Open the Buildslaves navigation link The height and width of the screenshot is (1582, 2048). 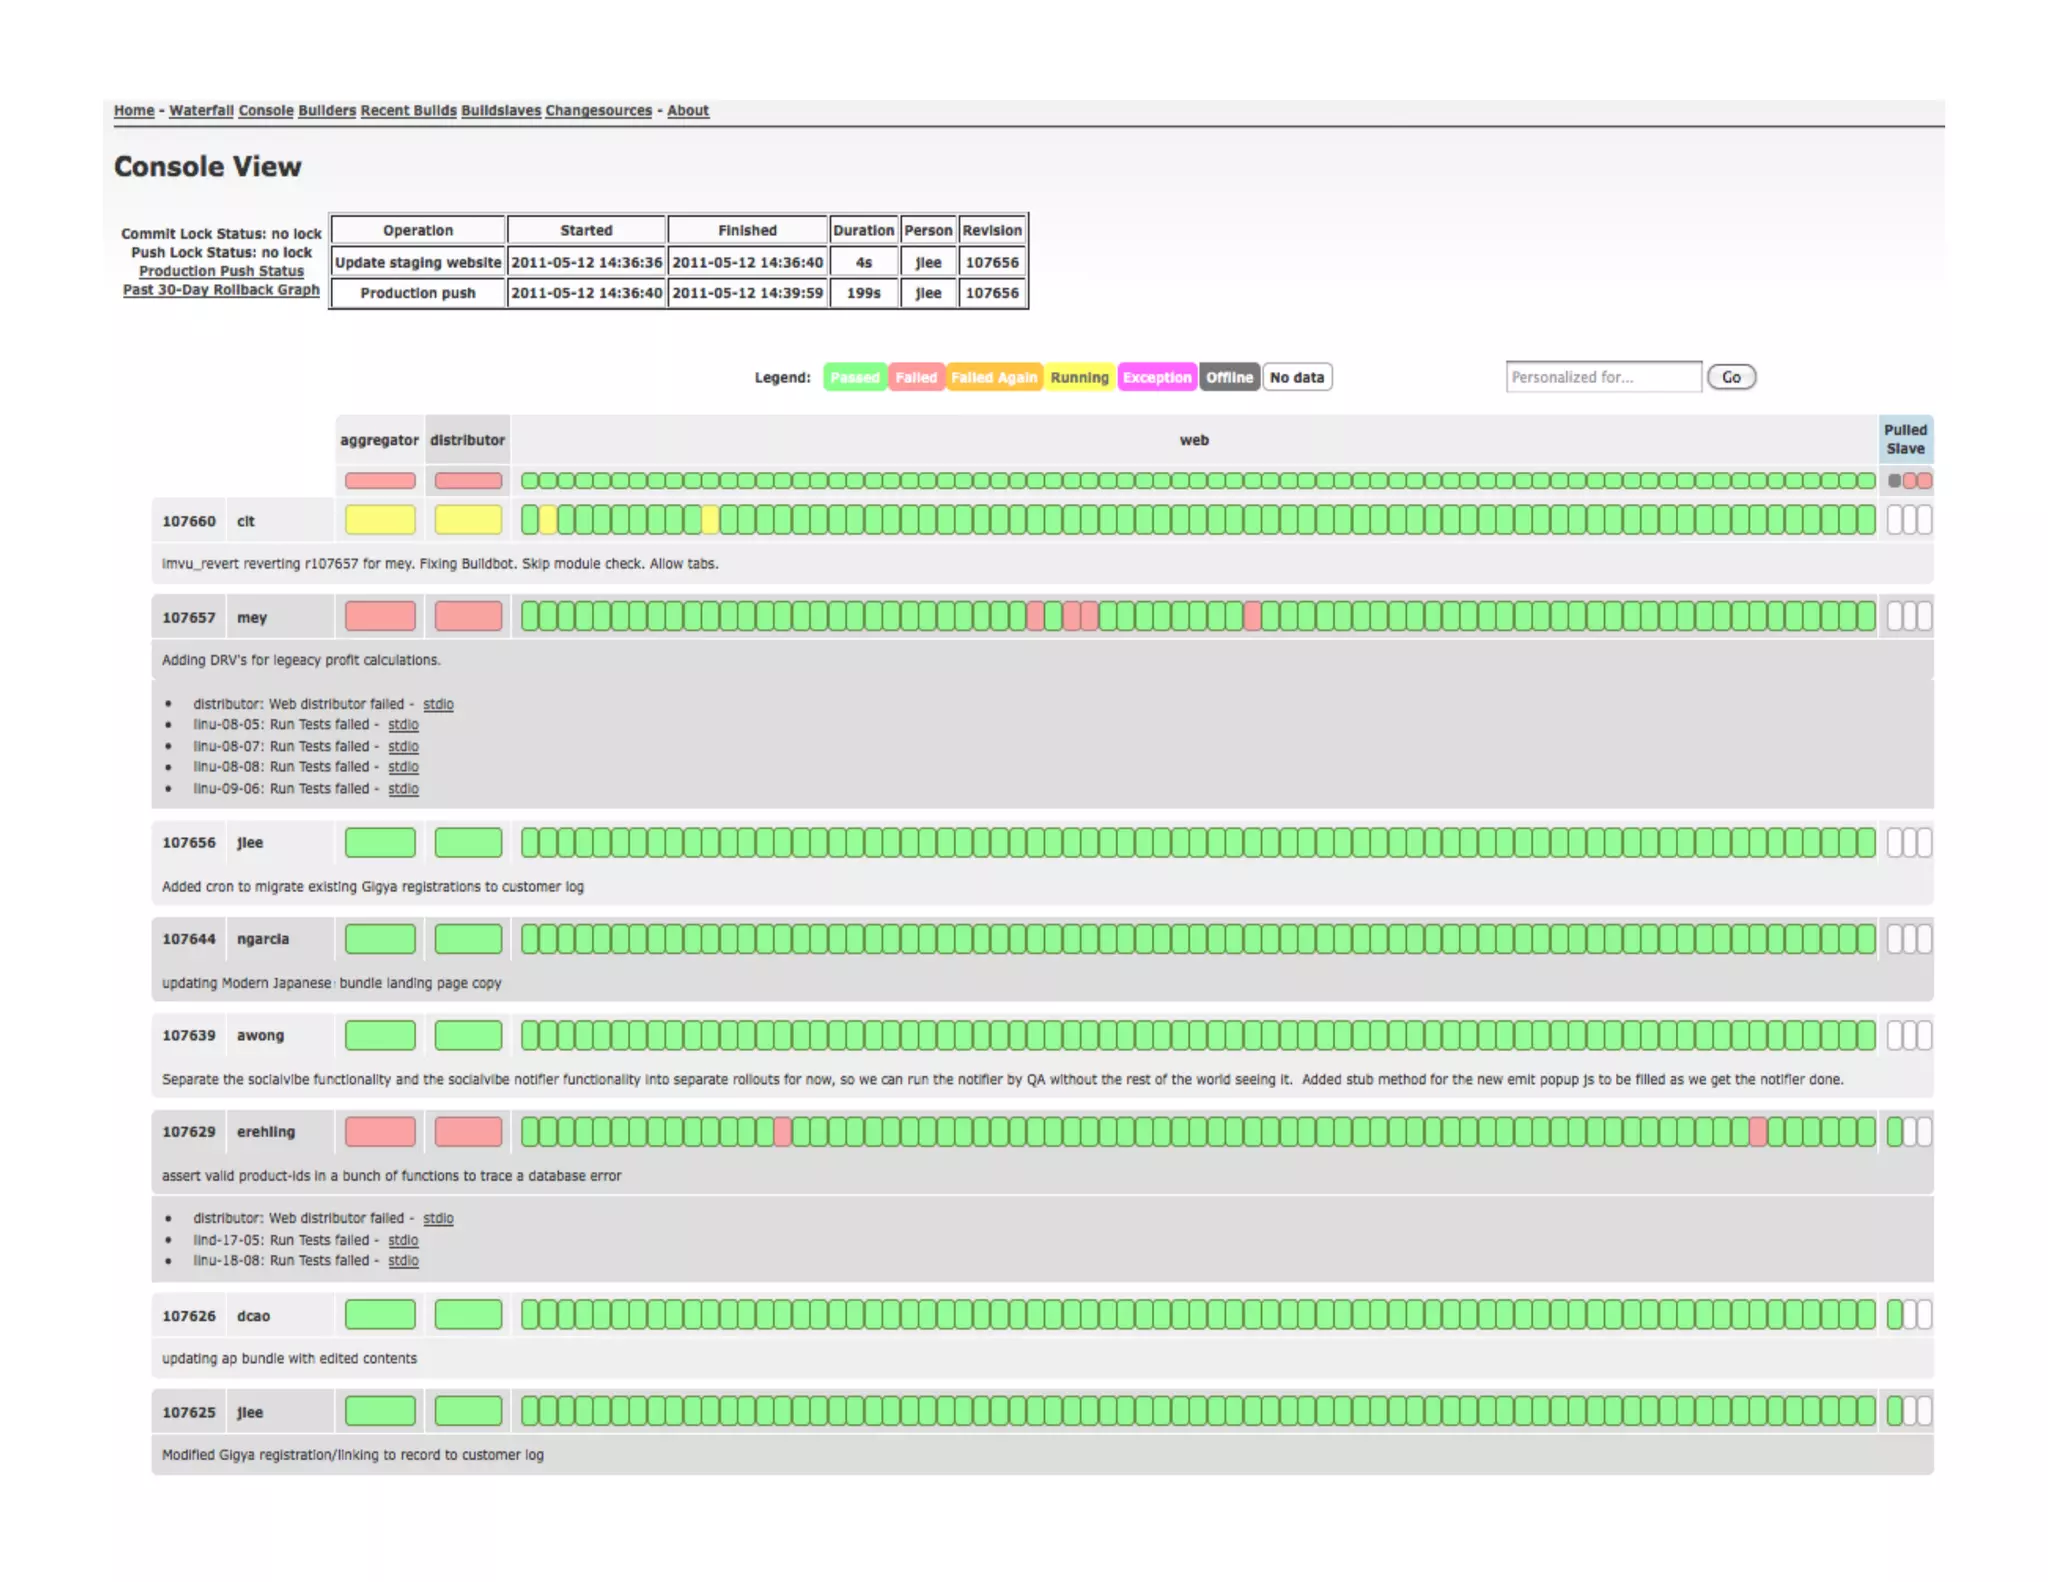[500, 111]
